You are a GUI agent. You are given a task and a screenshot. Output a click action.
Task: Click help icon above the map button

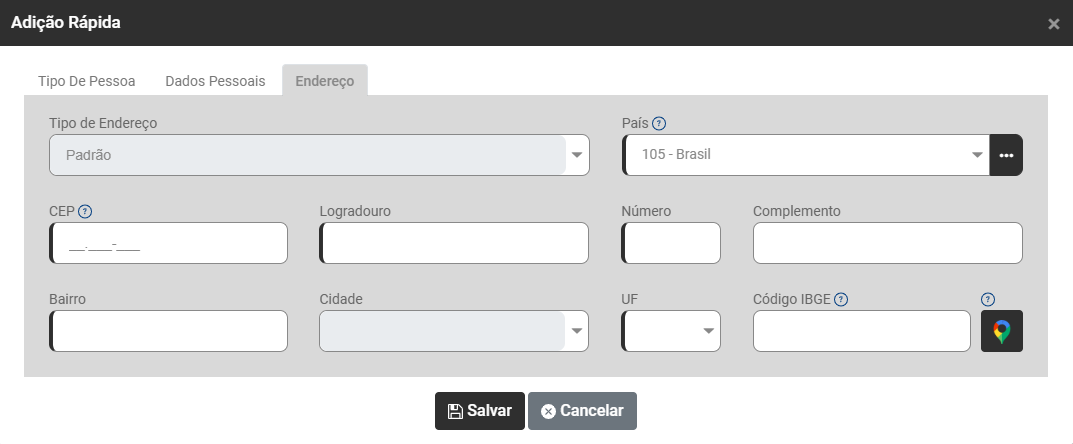988,299
